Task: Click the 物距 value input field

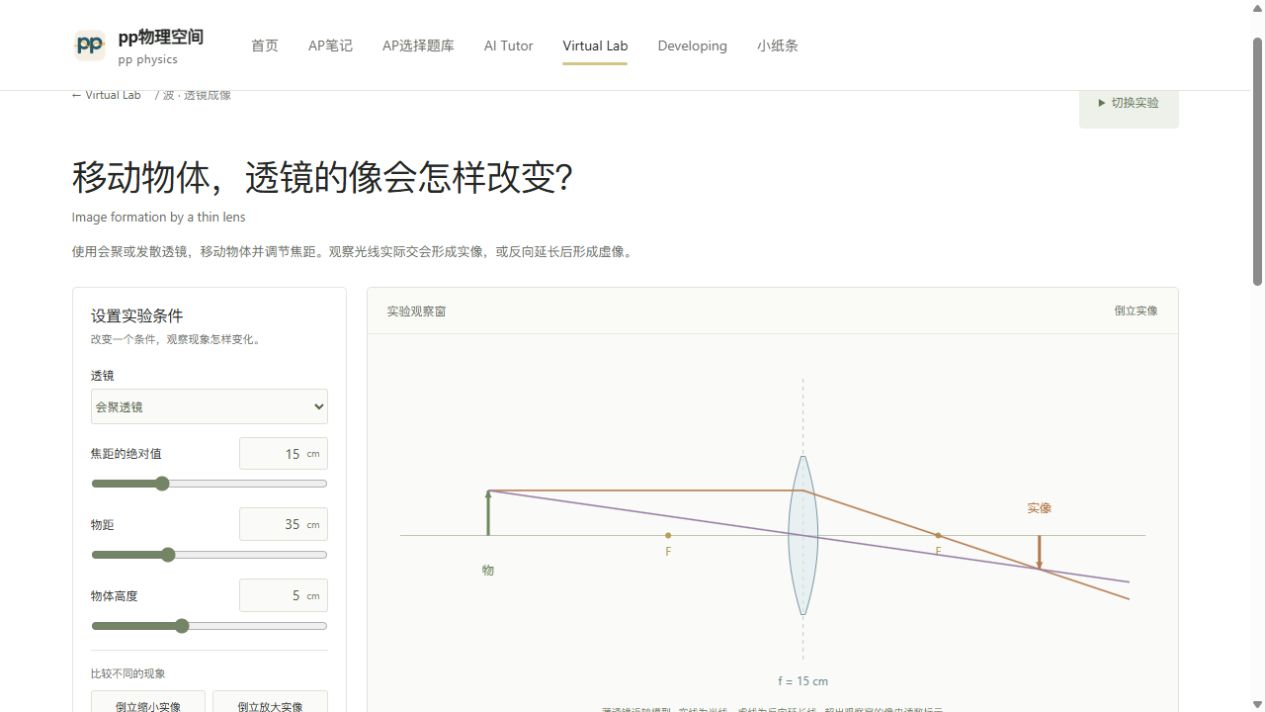Action: (283, 524)
